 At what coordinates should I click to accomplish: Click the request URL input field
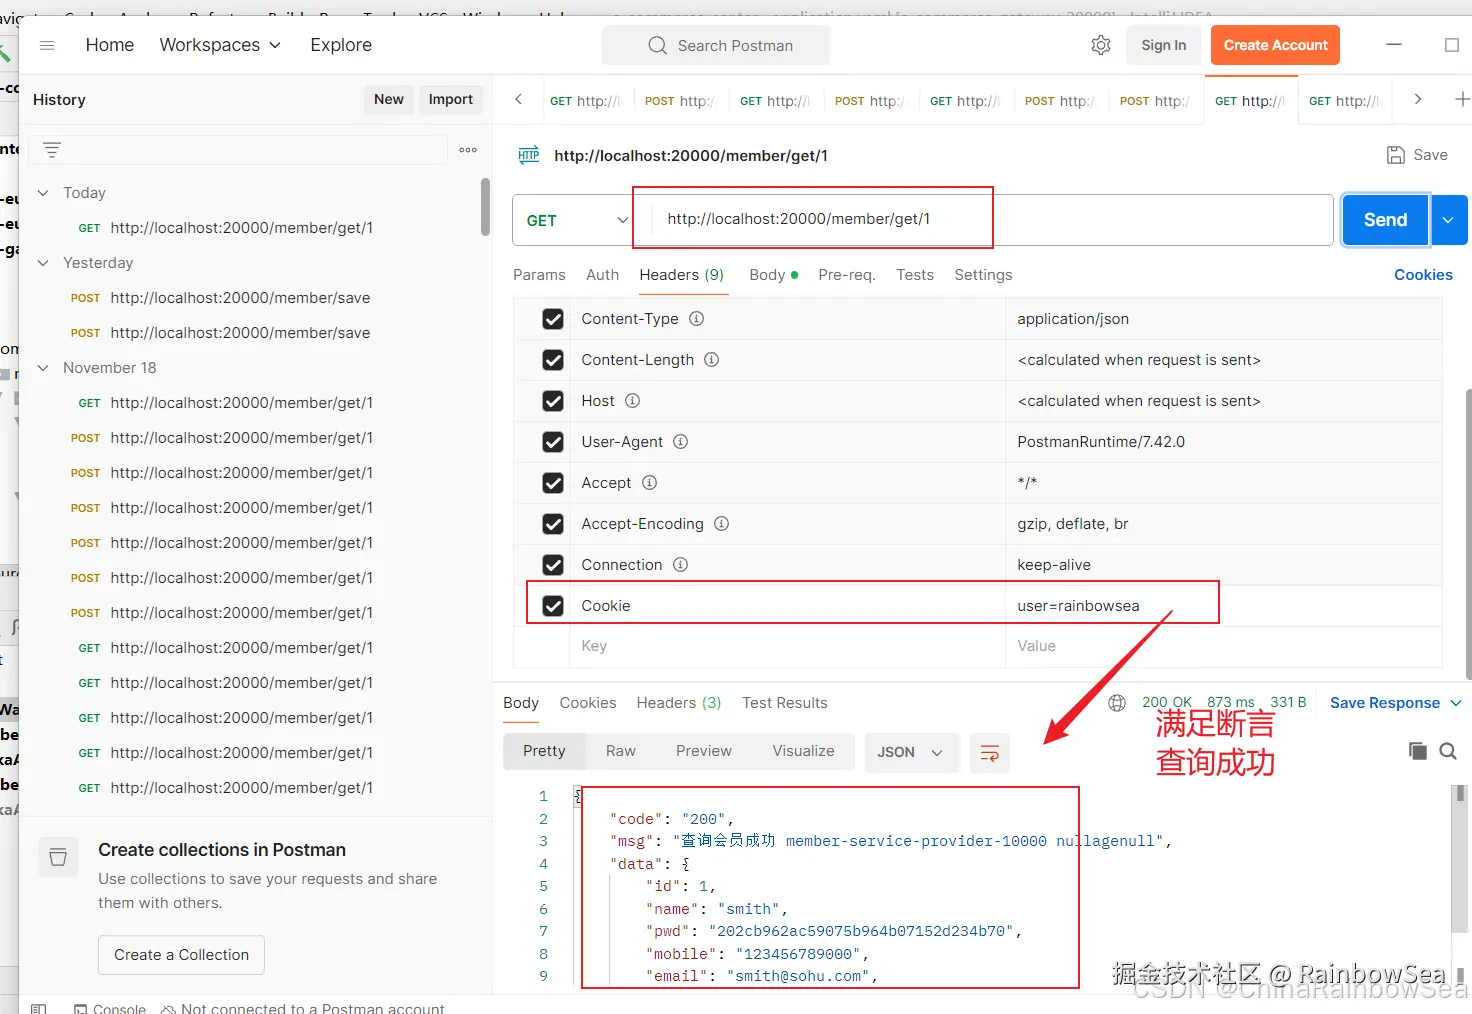tap(990, 220)
